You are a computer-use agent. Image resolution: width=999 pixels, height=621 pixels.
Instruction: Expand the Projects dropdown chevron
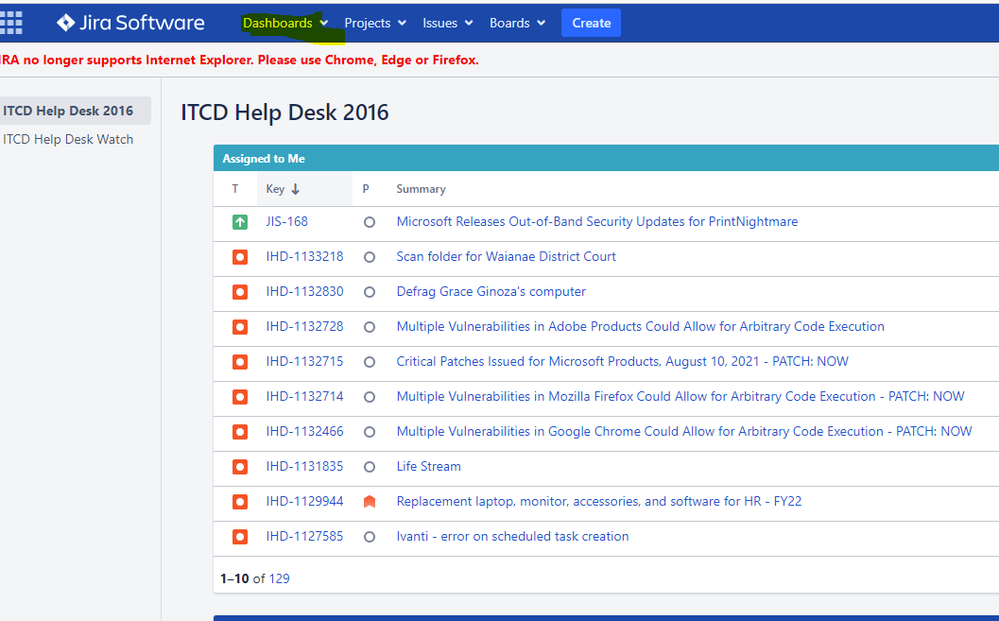click(402, 23)
